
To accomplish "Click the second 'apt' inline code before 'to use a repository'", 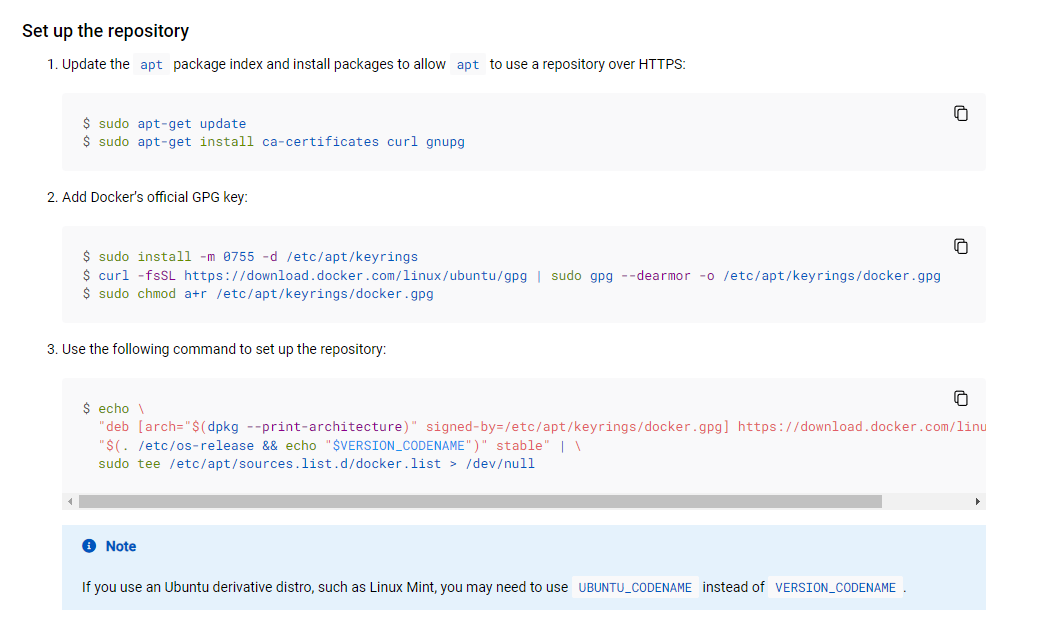I will tap(467, 65).
